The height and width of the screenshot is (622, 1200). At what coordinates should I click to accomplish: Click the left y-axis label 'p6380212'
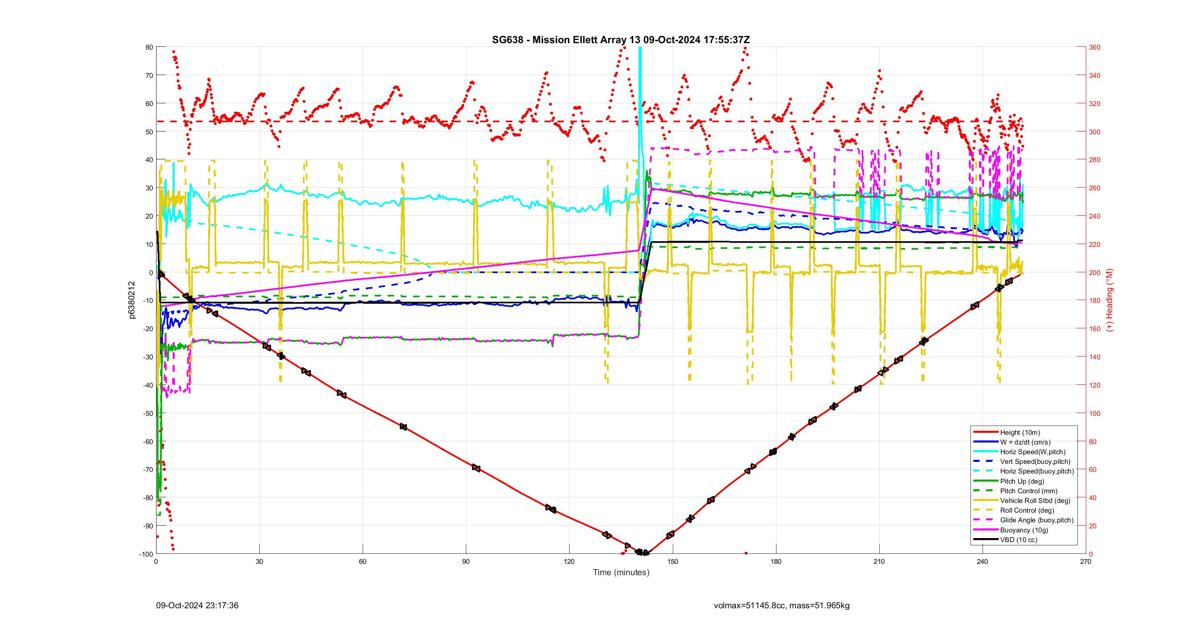(x=131, y=300)
